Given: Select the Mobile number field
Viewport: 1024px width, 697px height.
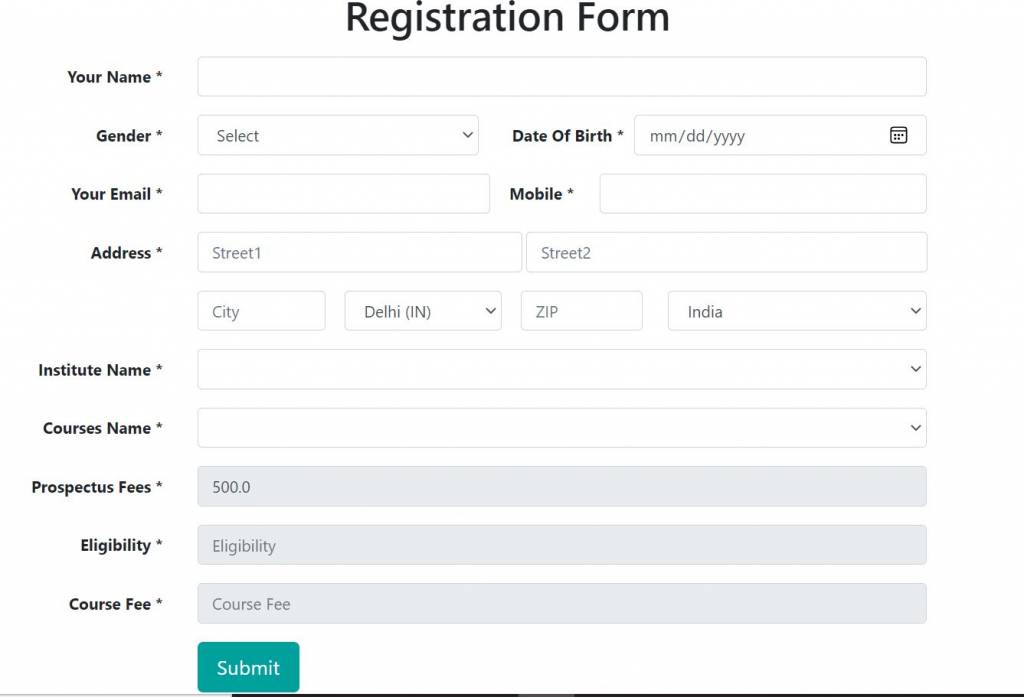Looking at the screenshot, I should pyautogui.click(x=762, y=194).
